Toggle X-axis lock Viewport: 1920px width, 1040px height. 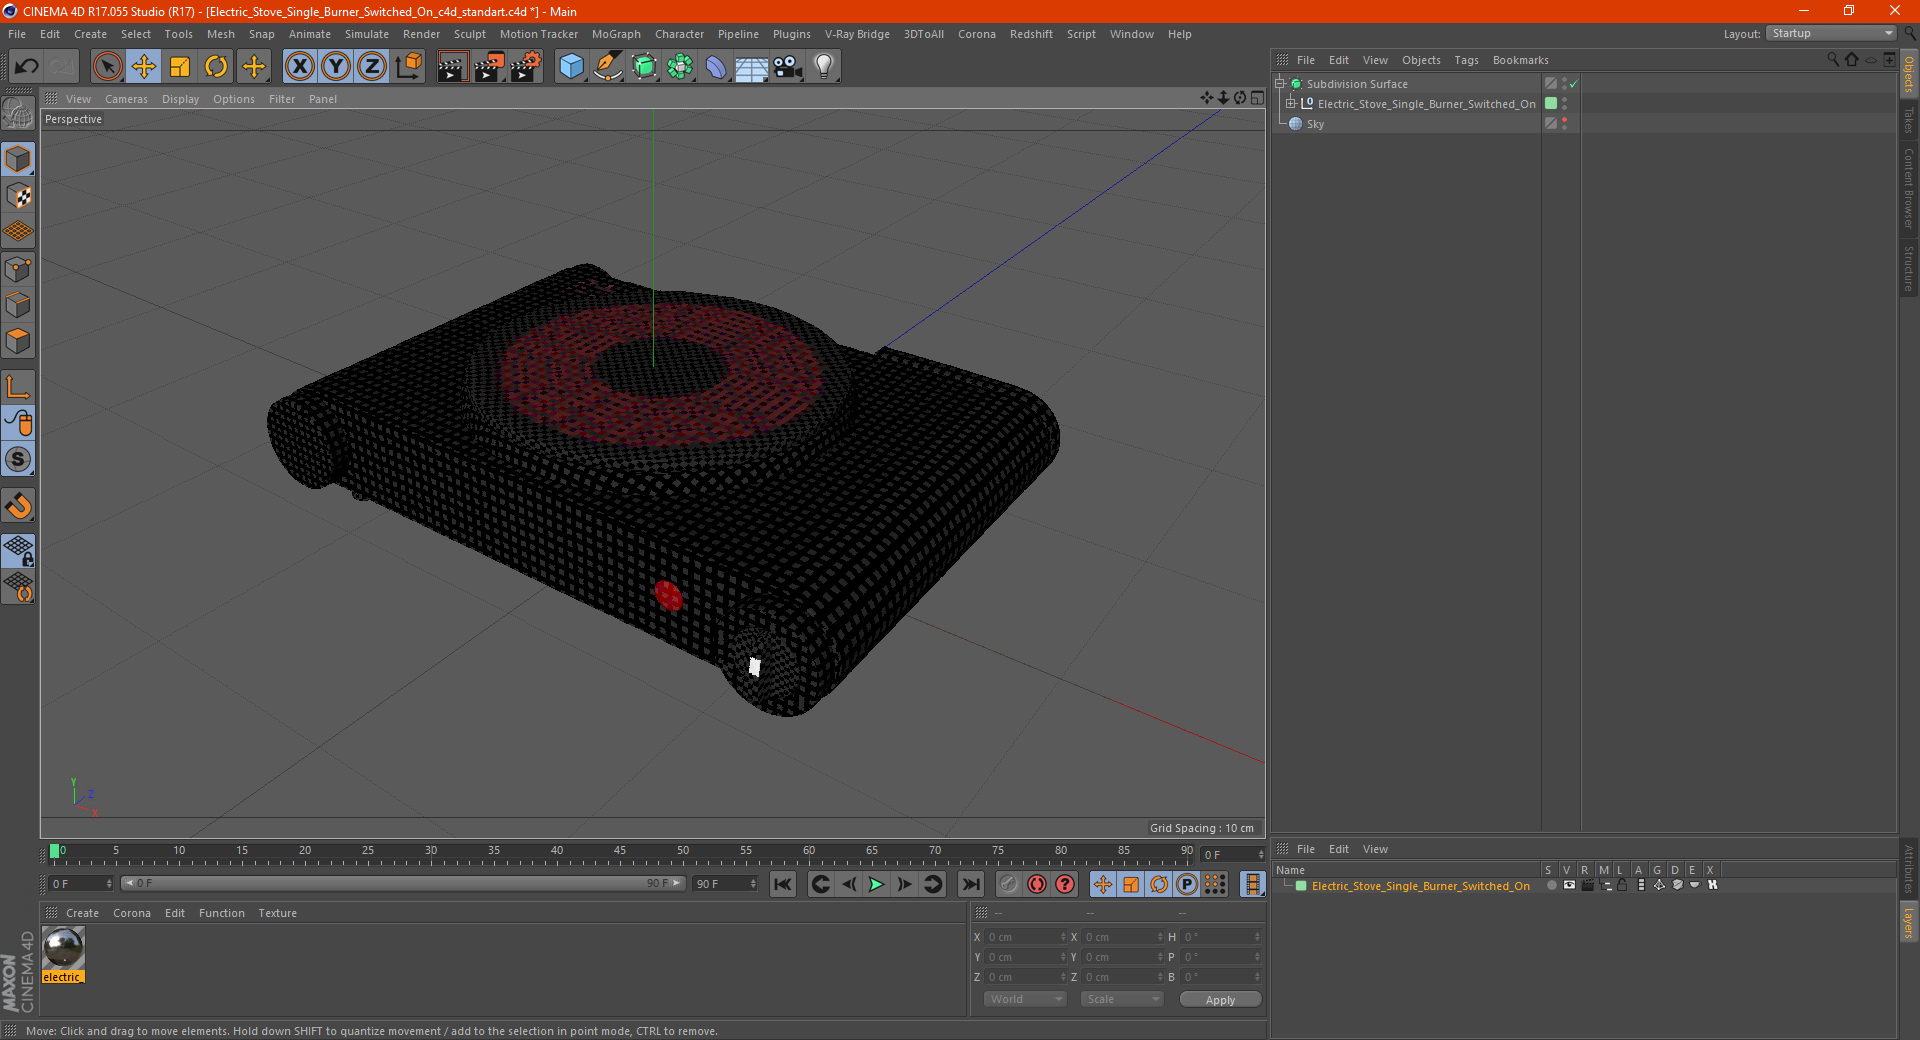299,67
